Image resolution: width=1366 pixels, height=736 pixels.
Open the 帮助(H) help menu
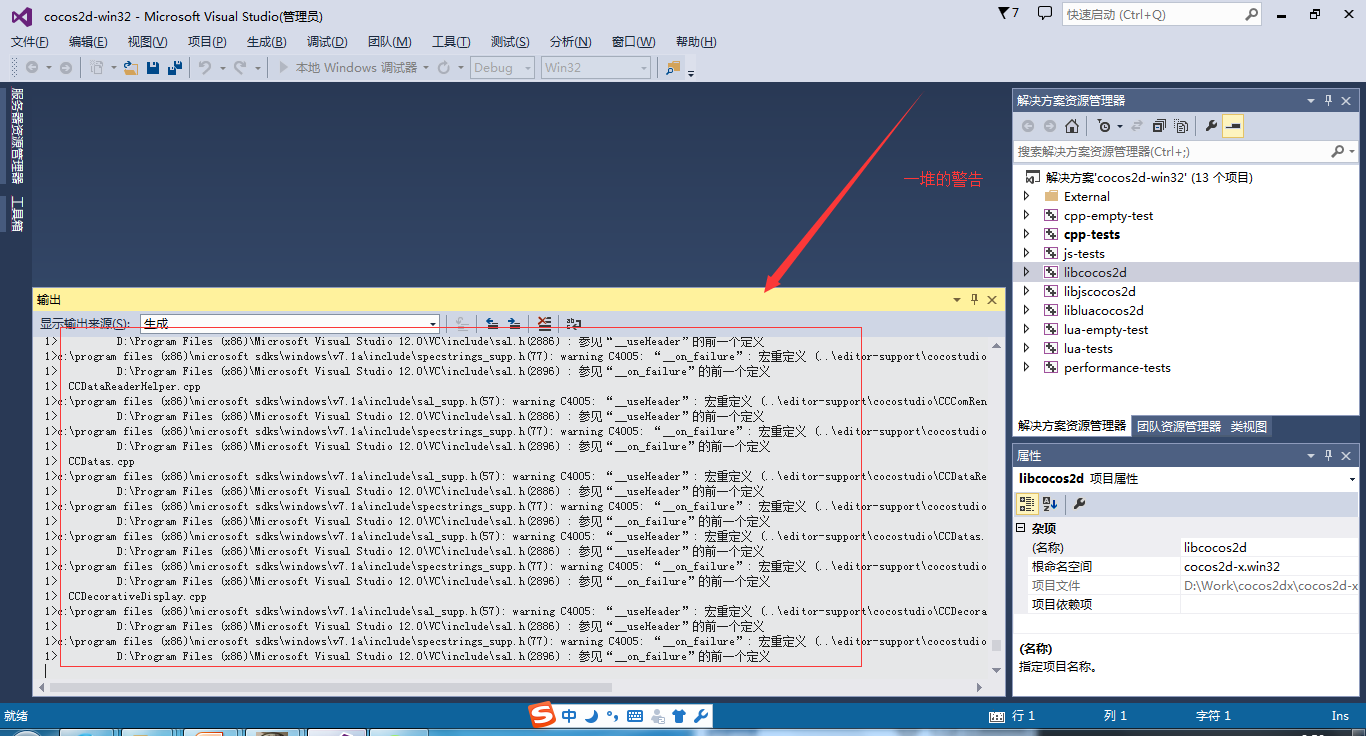pos(696,42)
